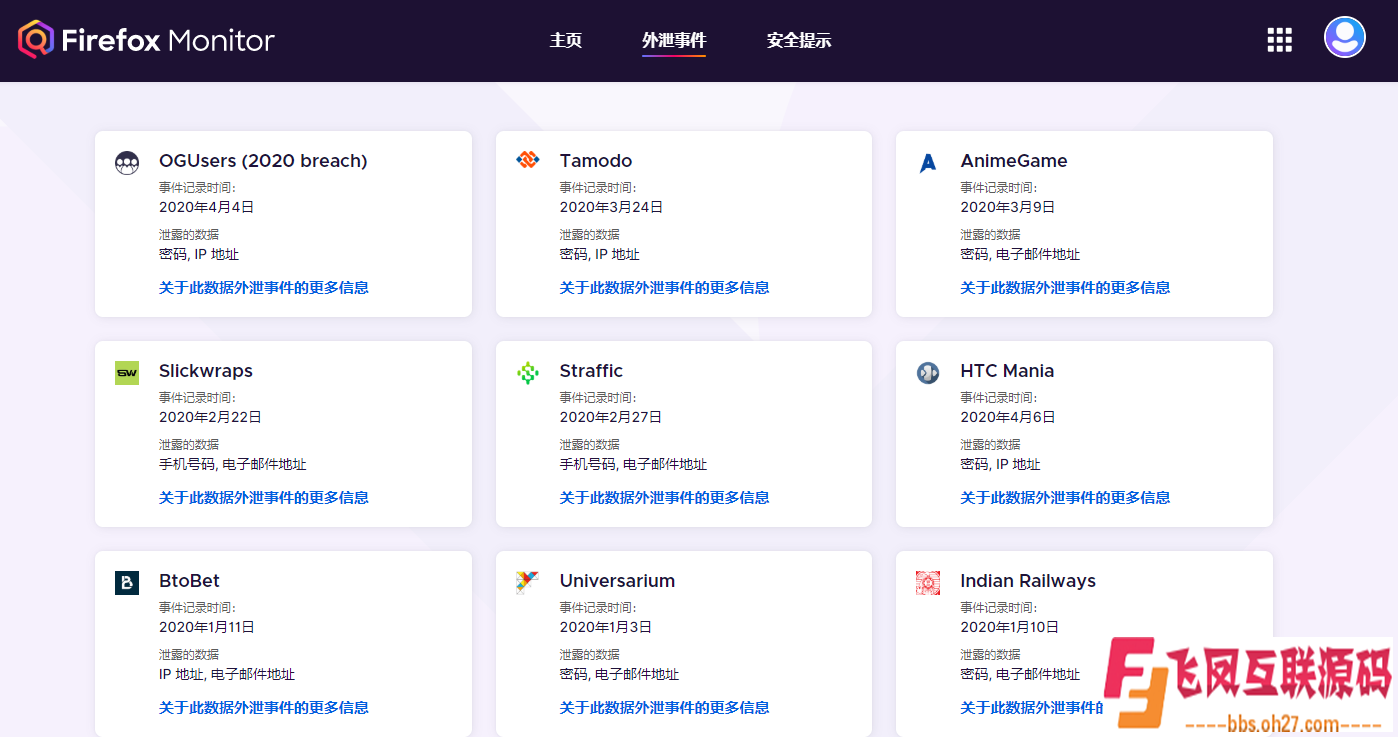The height and width of the screenshot is (737, 1398).
Task: Click the AnimeGame breach logo icon
Action: click(x=928, y=163)
